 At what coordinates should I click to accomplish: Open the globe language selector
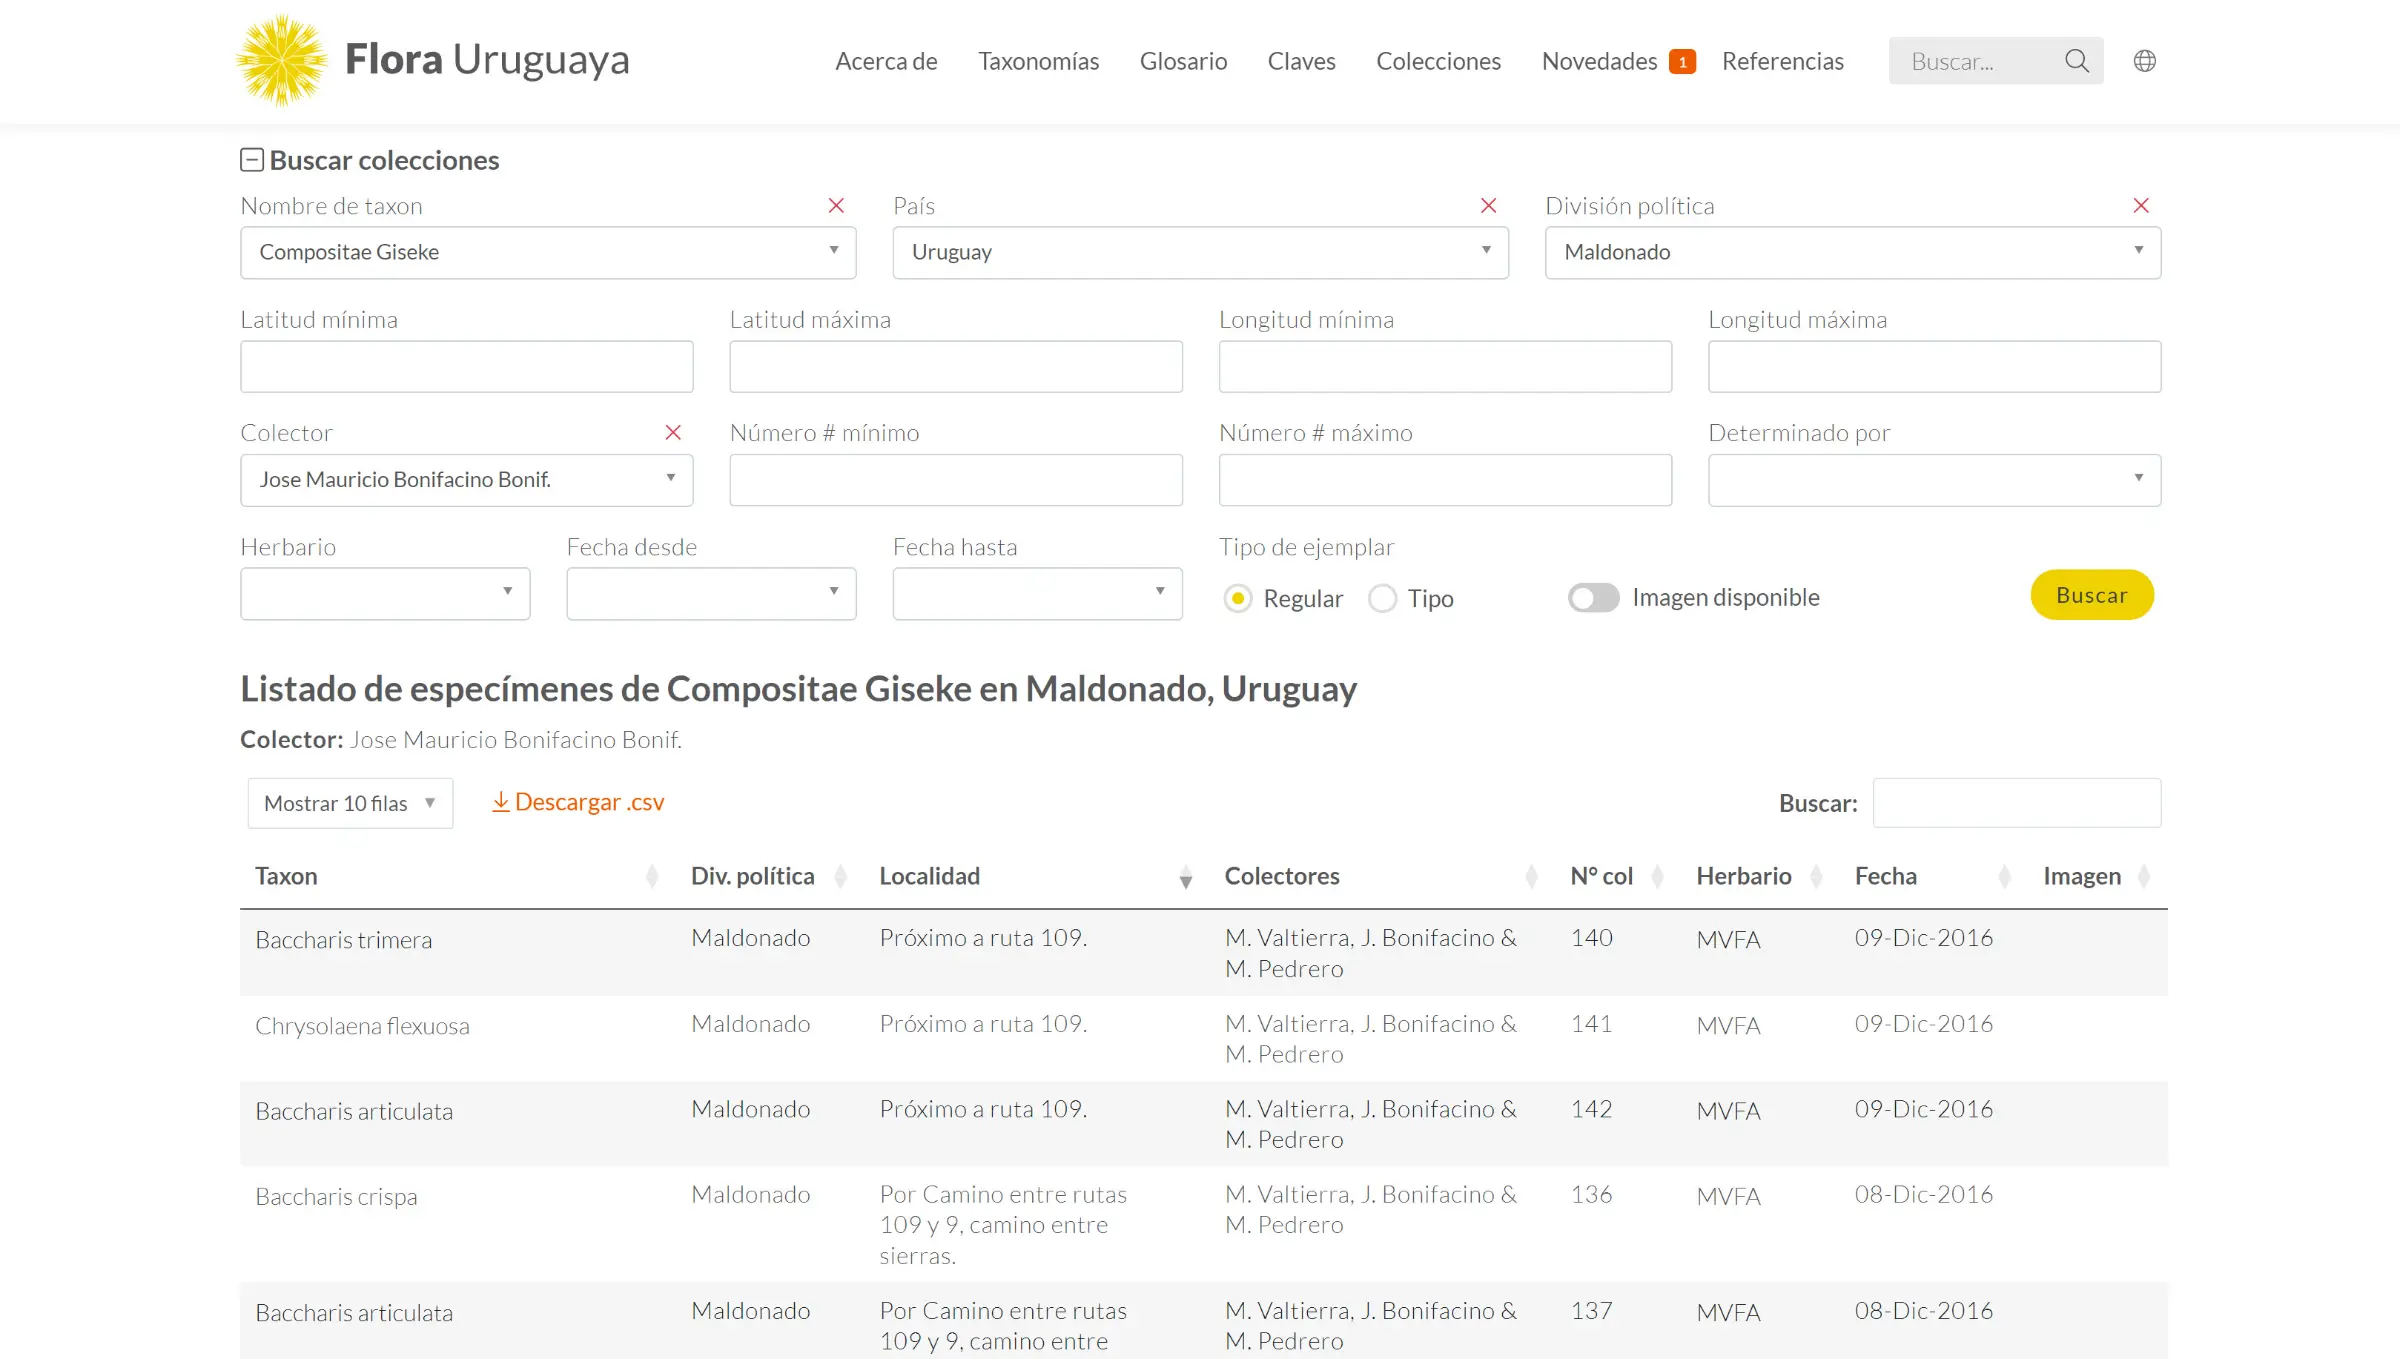click(x=2144, y=61)
